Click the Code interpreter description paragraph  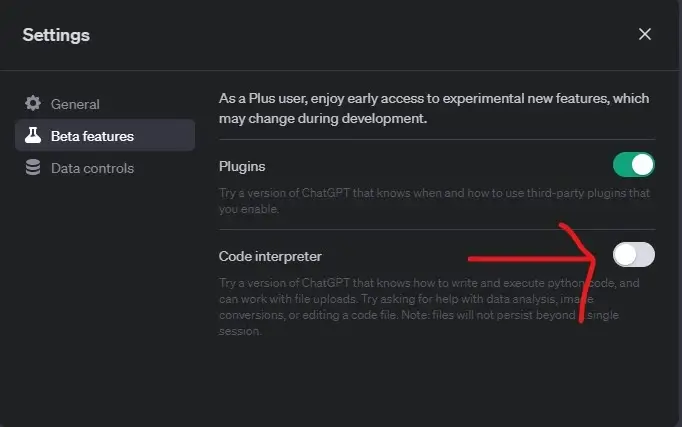(x=400, y=307)
